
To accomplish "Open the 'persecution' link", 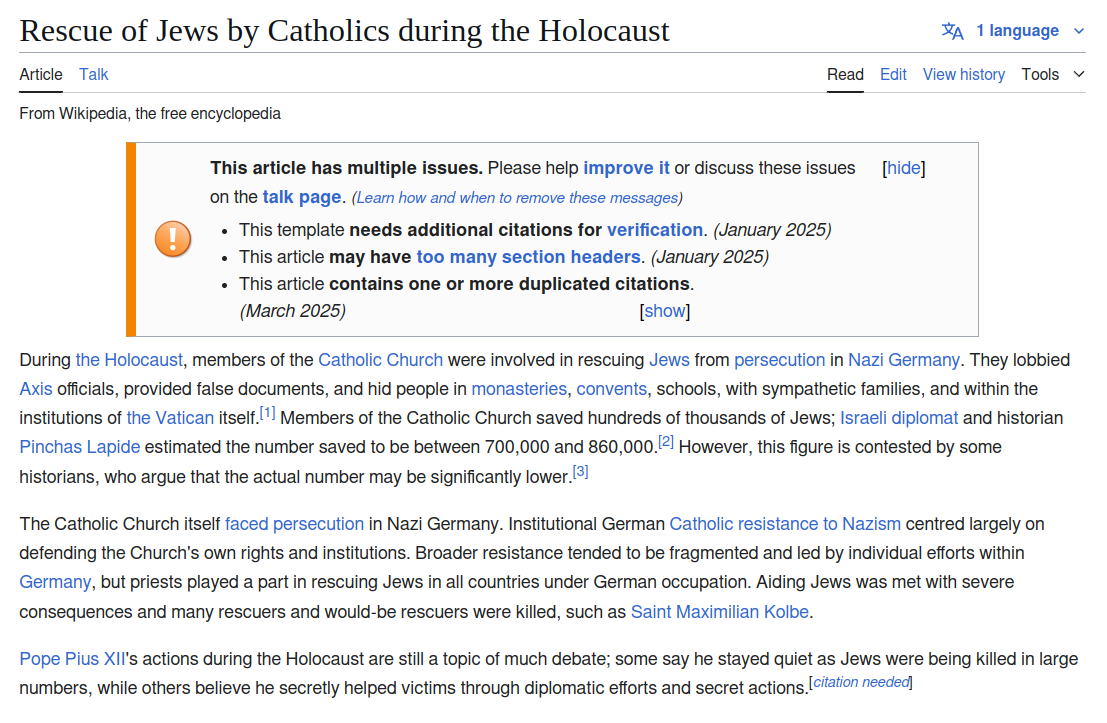I will point(779,360).
